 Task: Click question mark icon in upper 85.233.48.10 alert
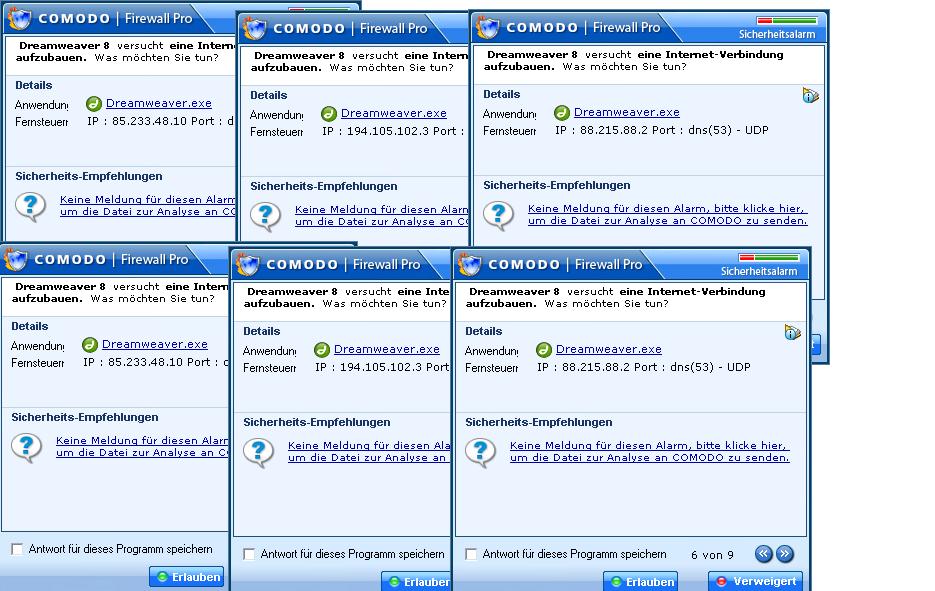(31, 206)
